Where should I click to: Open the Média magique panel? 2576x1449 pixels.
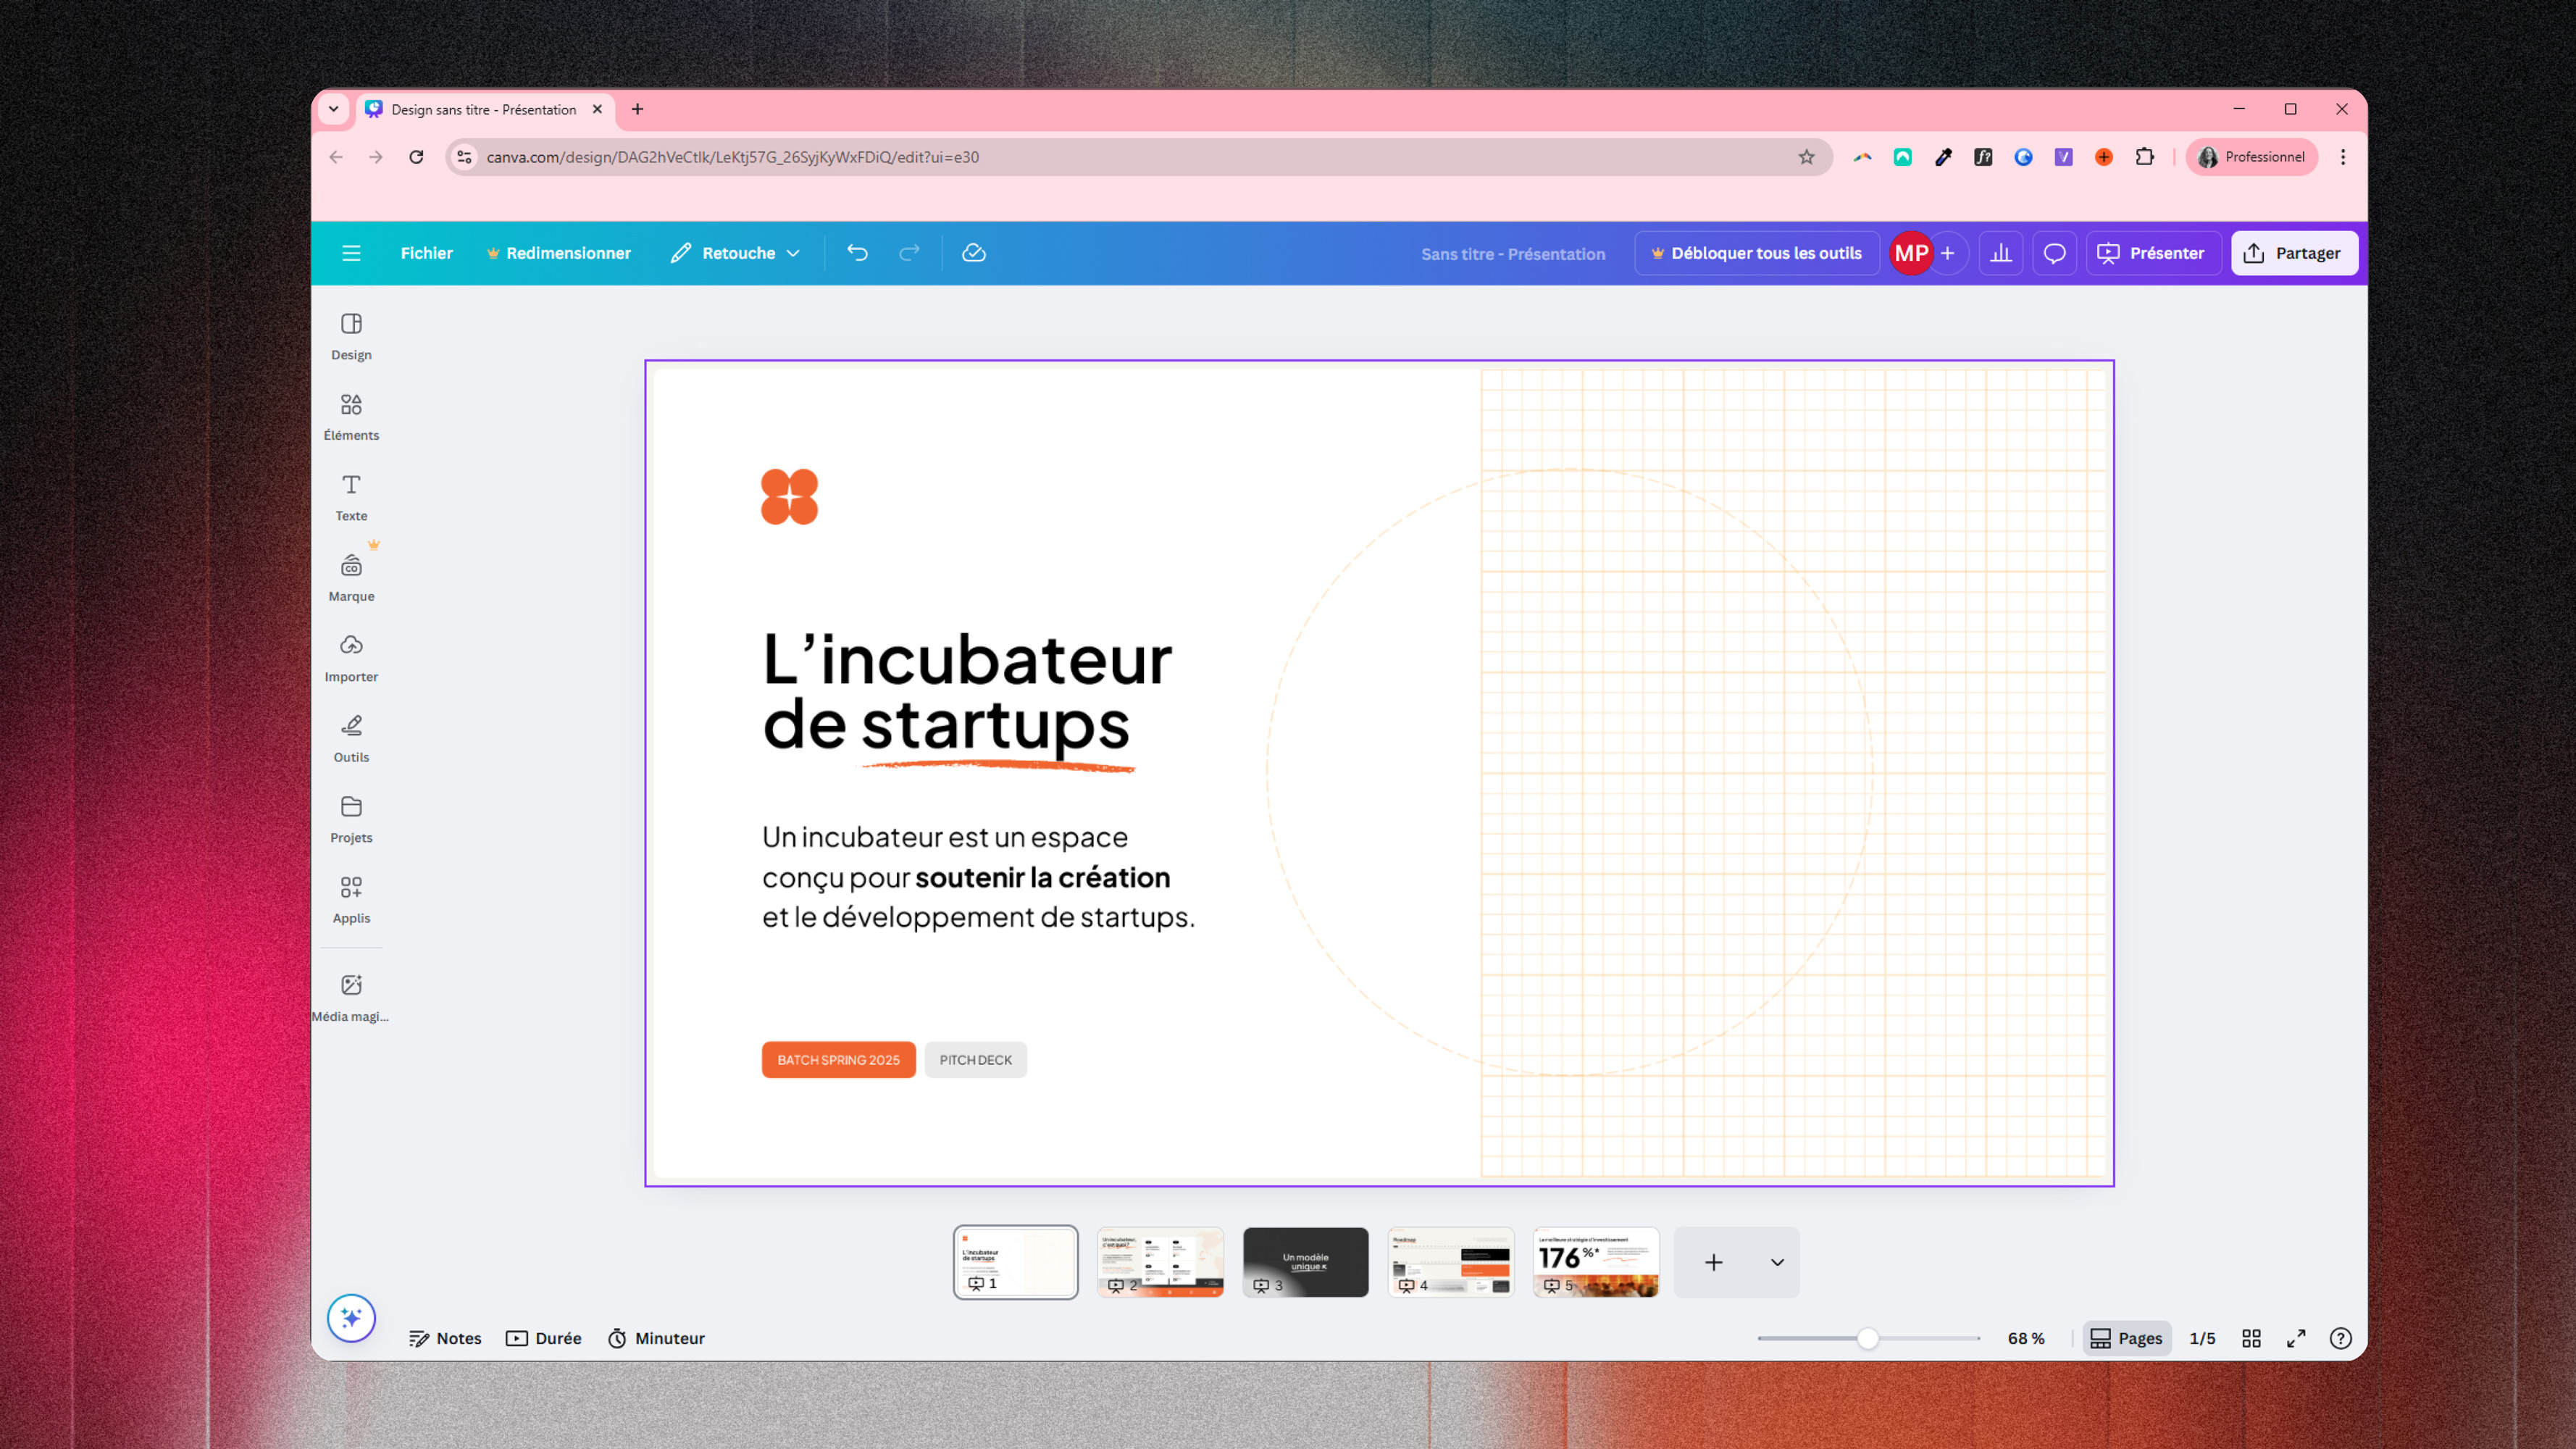[351, 998]
